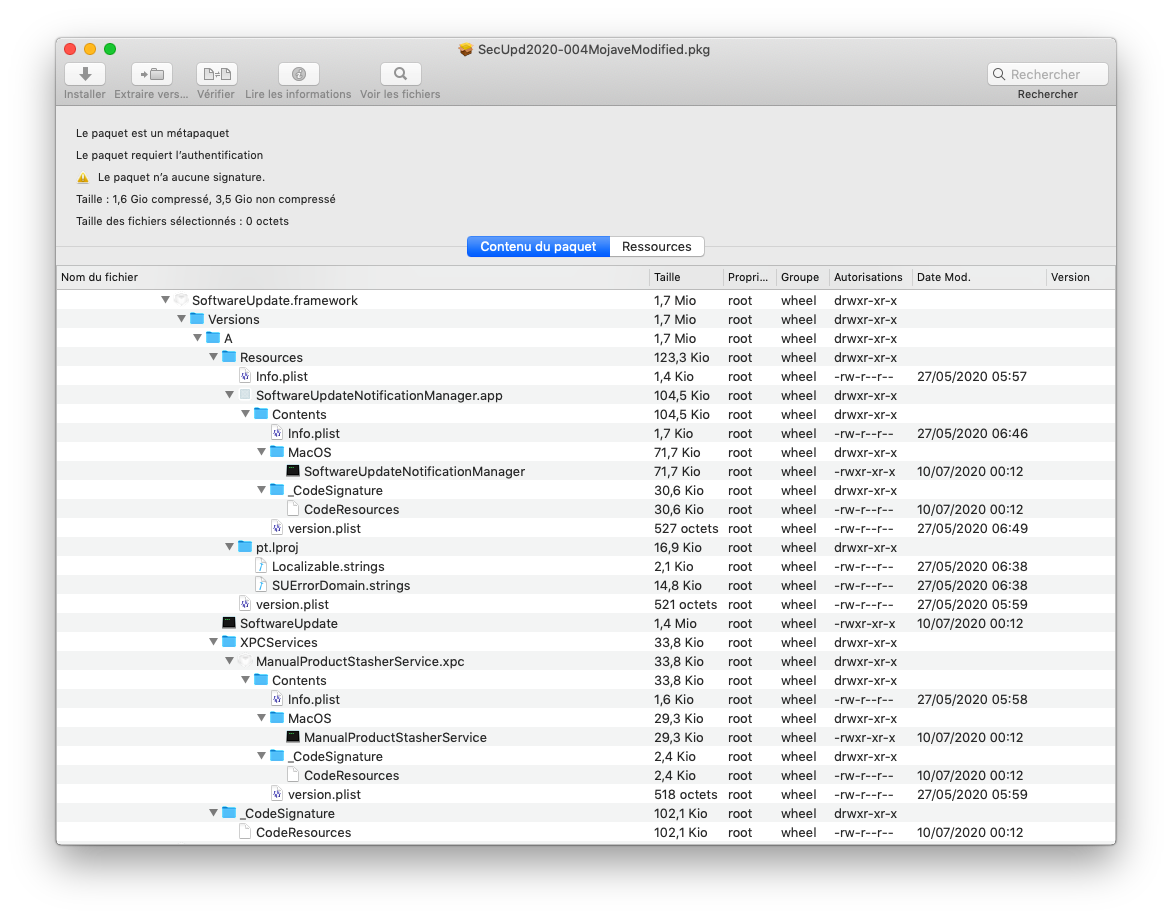This screenshot has height=919, width=1172.
Task: Sort by Taille column header
Action: tap(685, 277)
